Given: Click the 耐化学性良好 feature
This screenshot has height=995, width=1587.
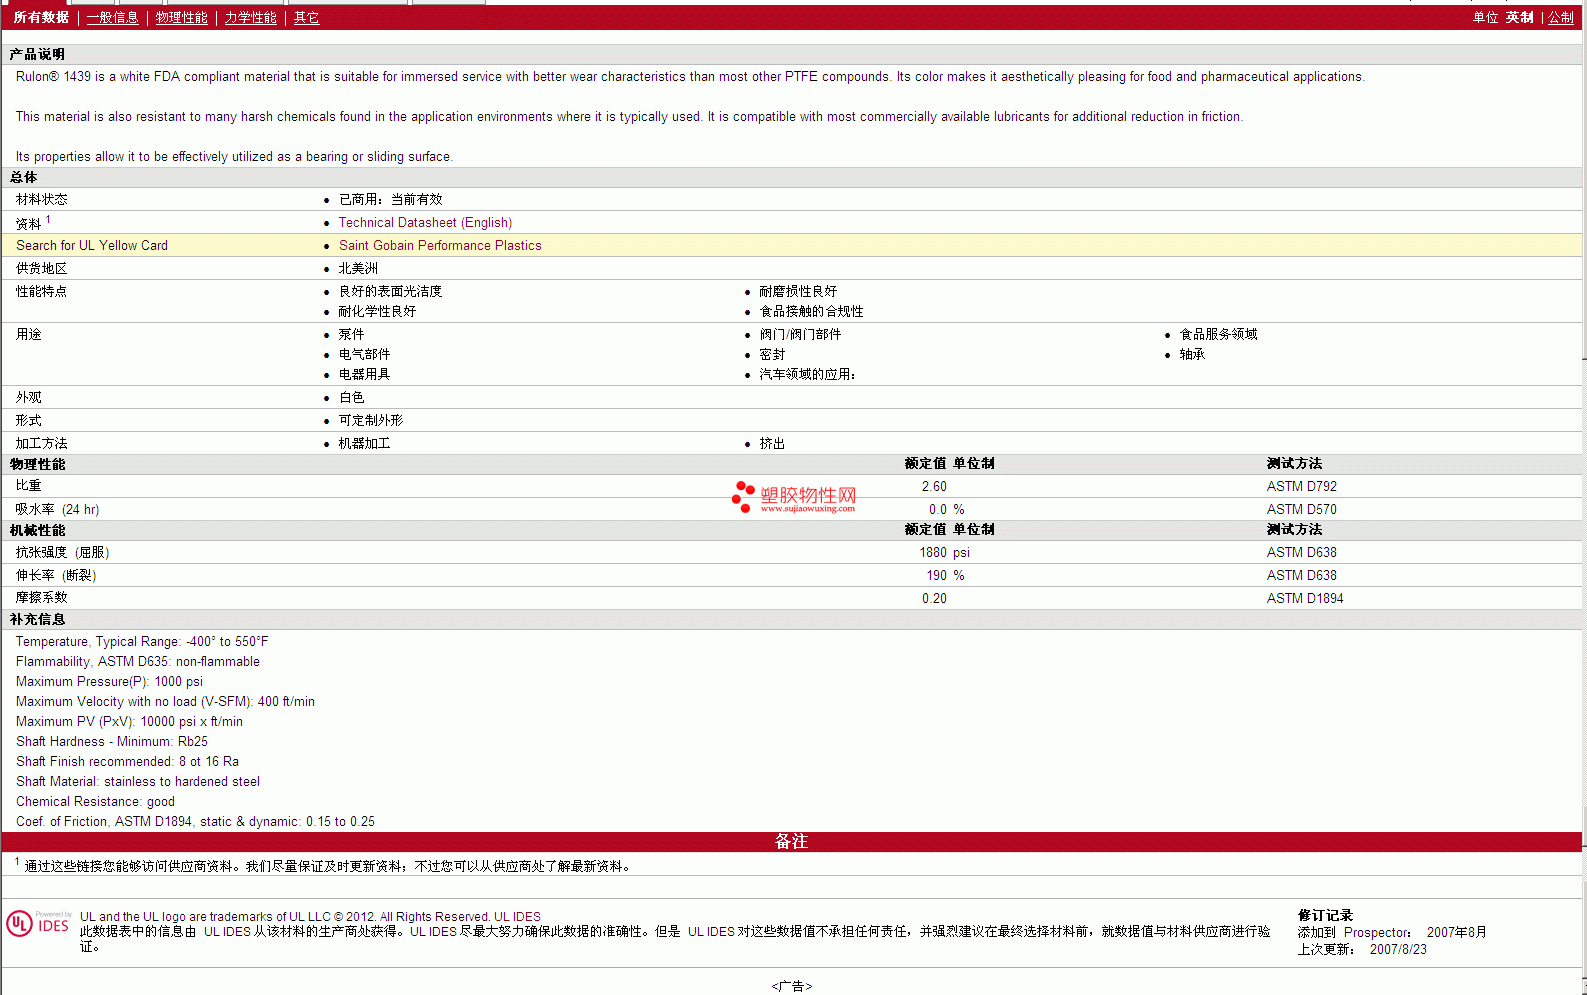Looking at the screenshot, I should pos(377,311).
